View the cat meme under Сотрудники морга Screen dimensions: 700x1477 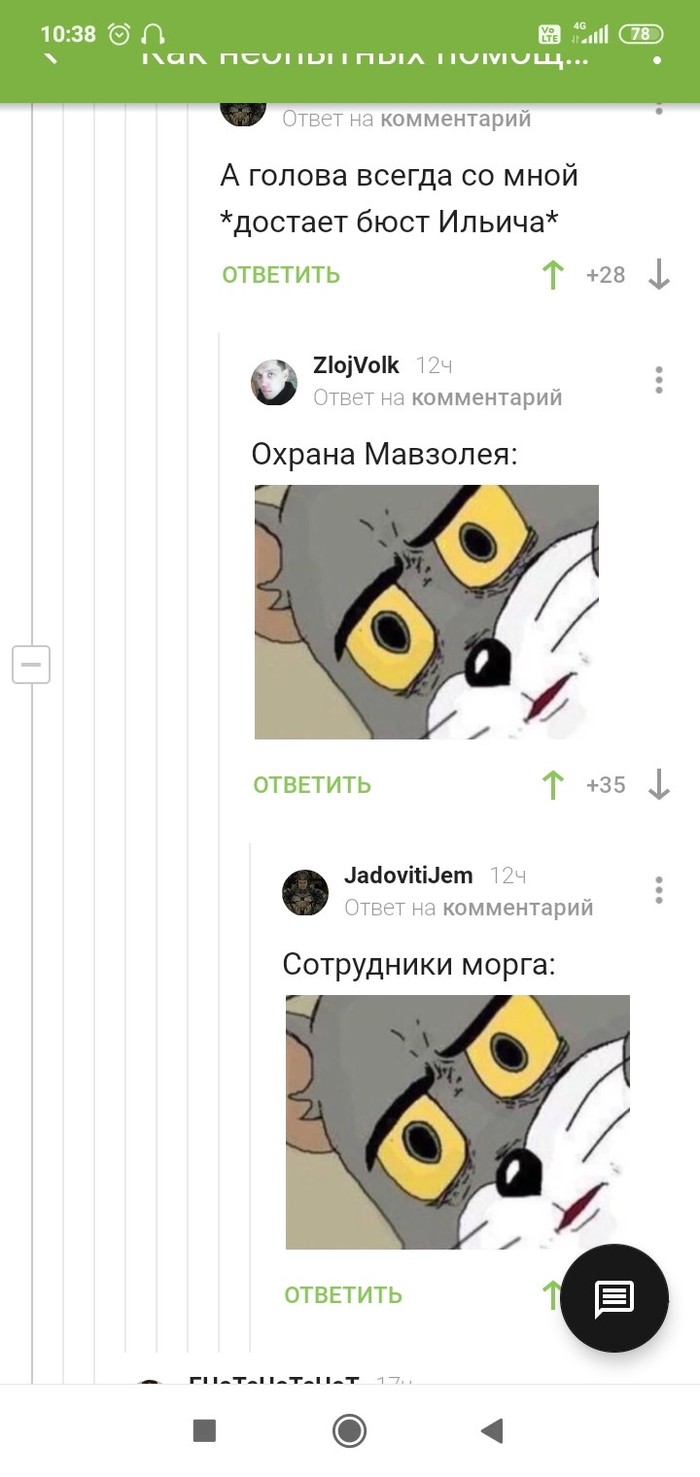click(458, 1122)
